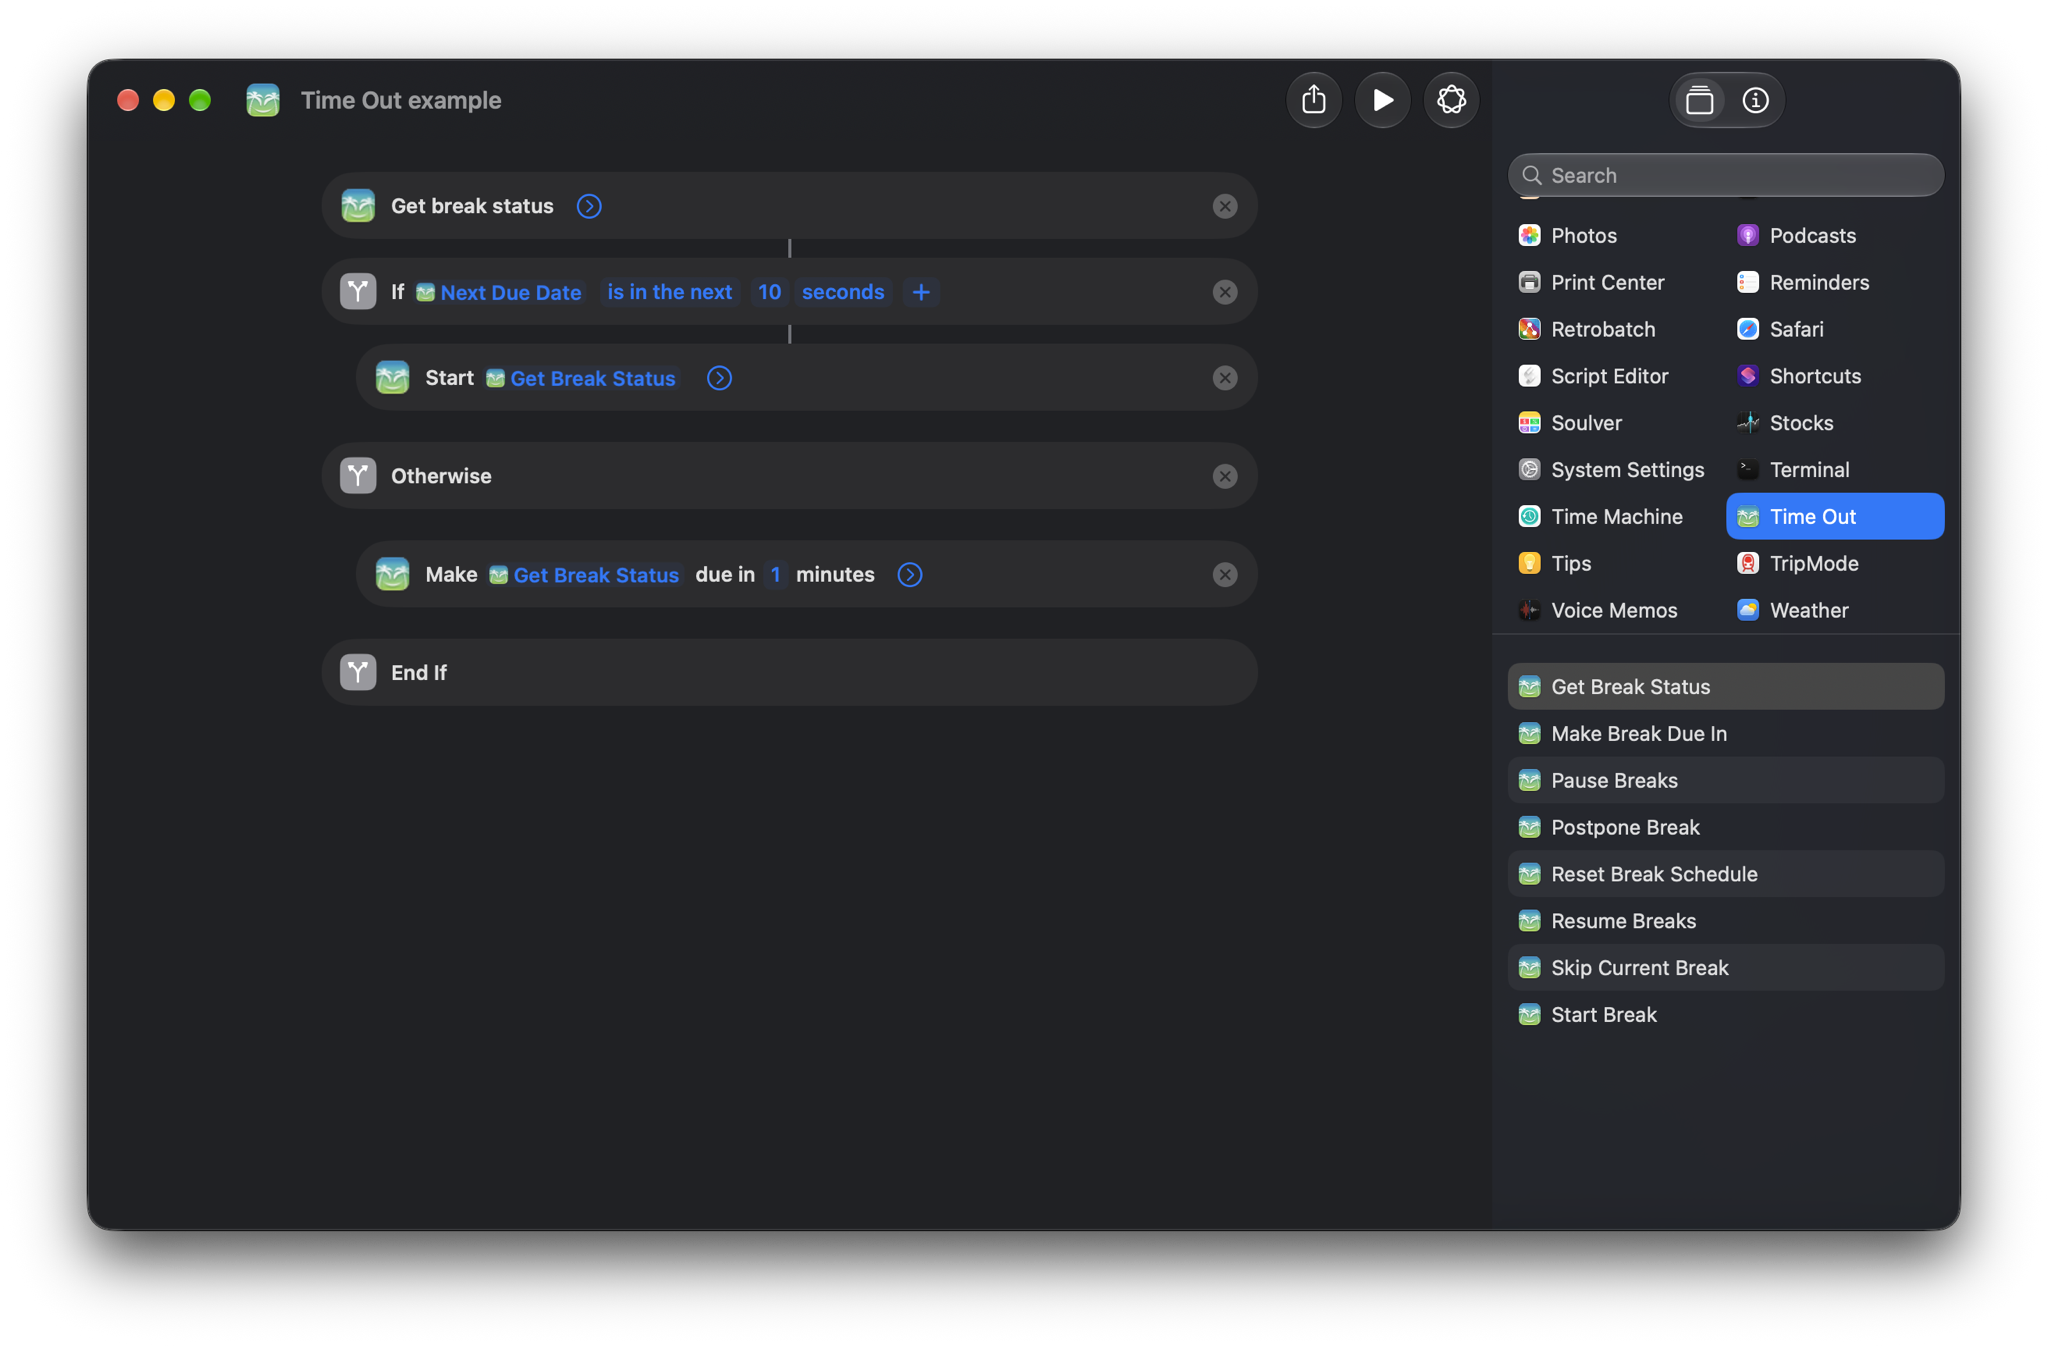
Task: Select the Podcasts app in list
Action: tap(1834, 236)
